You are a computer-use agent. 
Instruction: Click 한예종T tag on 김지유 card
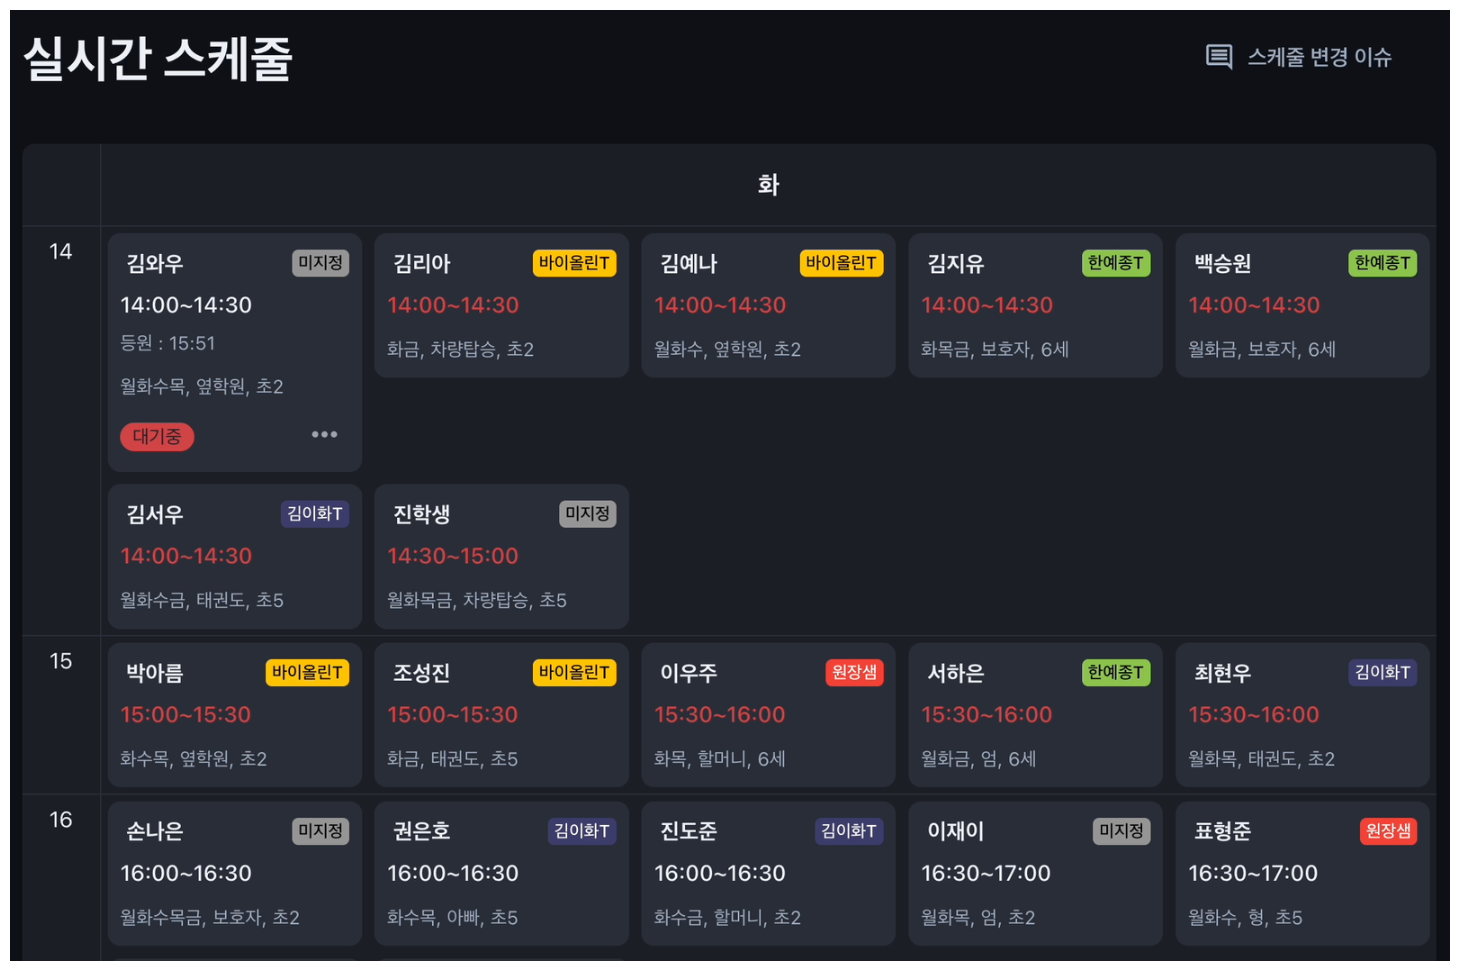tap(1116, 263)
